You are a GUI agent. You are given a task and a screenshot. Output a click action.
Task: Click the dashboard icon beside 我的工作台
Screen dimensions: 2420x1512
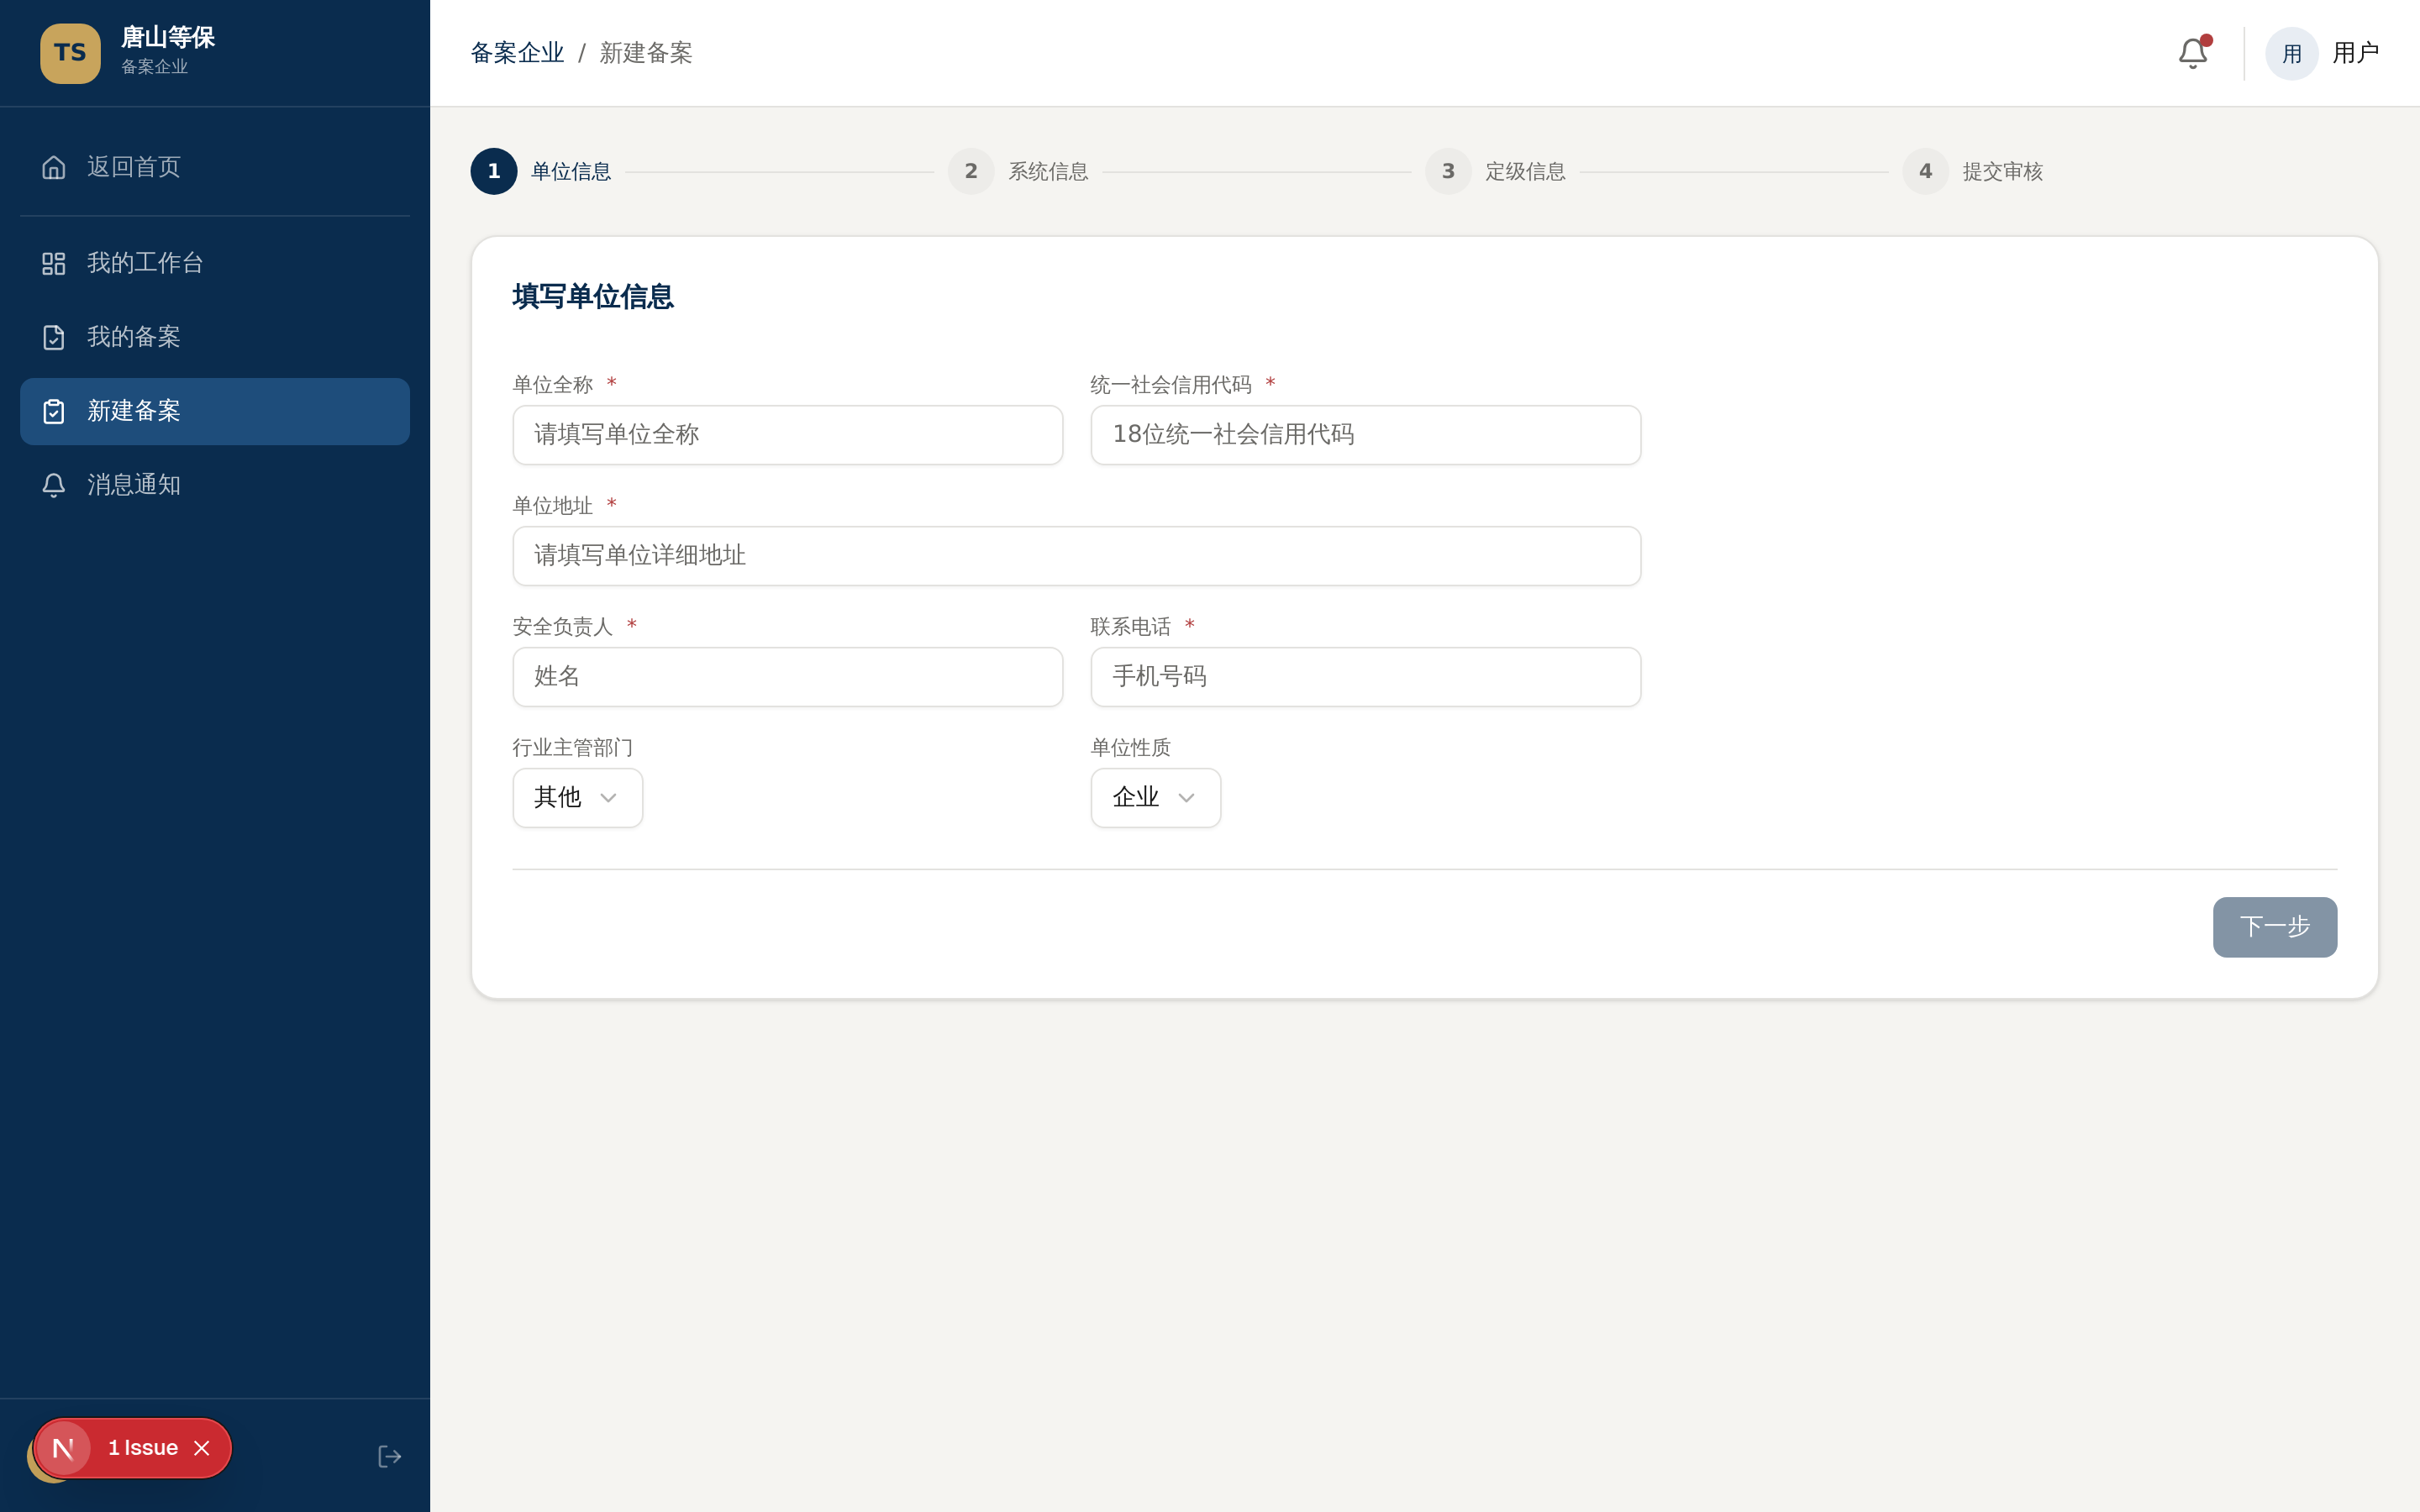click(x=54, y=263)
